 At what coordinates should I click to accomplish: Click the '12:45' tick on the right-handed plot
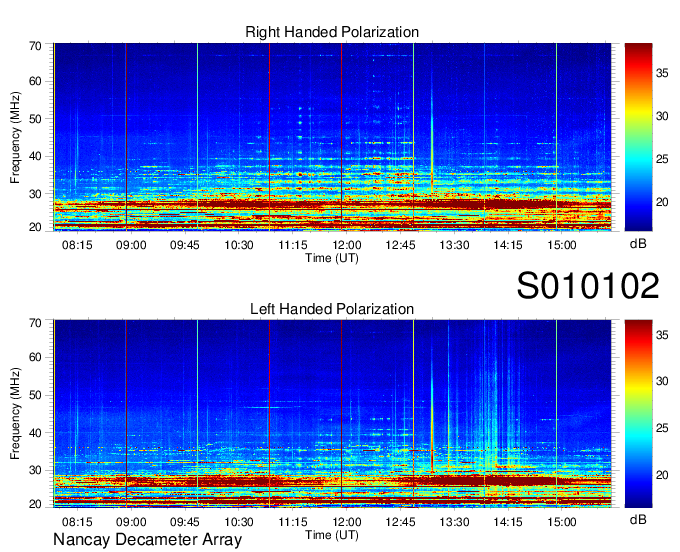[x=400, y=245]
